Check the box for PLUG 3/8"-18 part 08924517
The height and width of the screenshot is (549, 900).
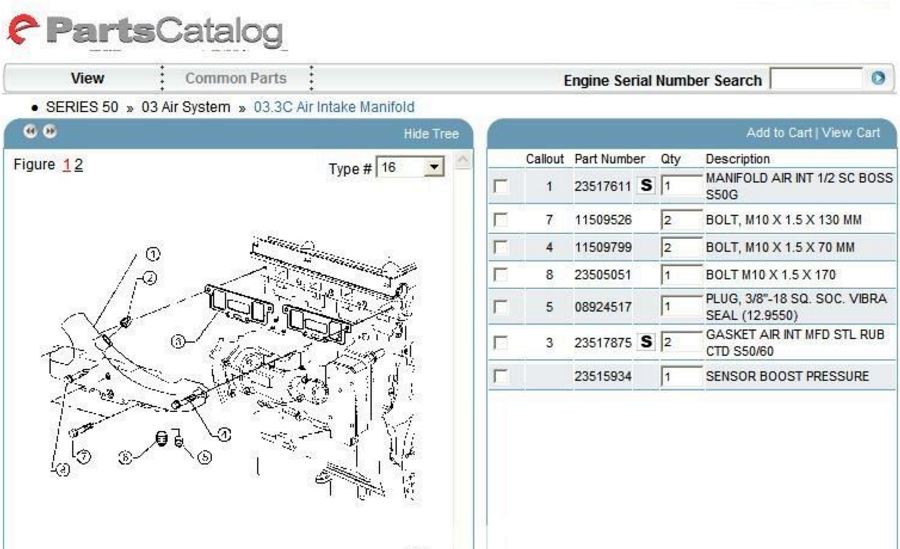point(501,307)
